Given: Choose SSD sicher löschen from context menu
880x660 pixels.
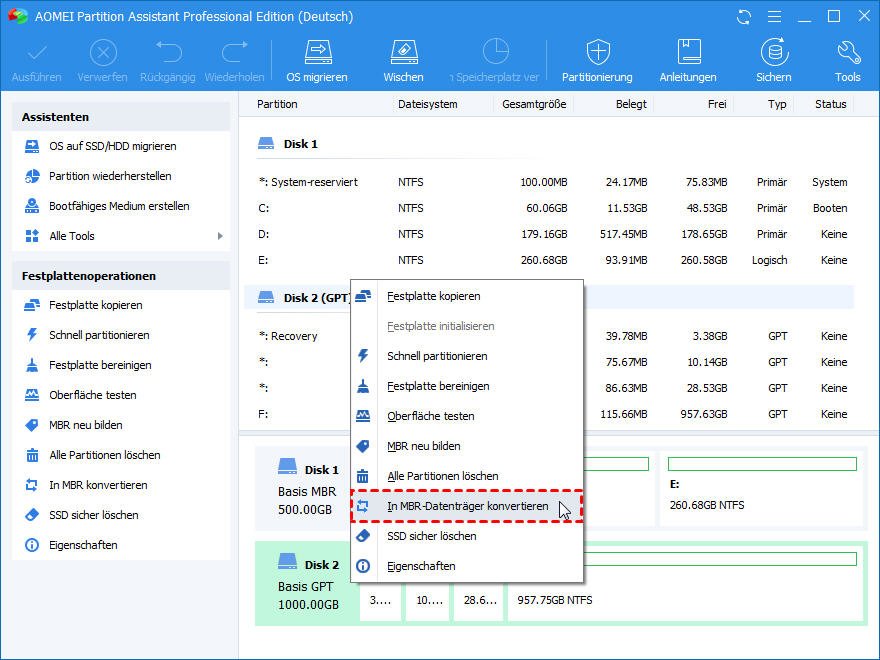Looking at the screenshot, I should pos(467,536).
